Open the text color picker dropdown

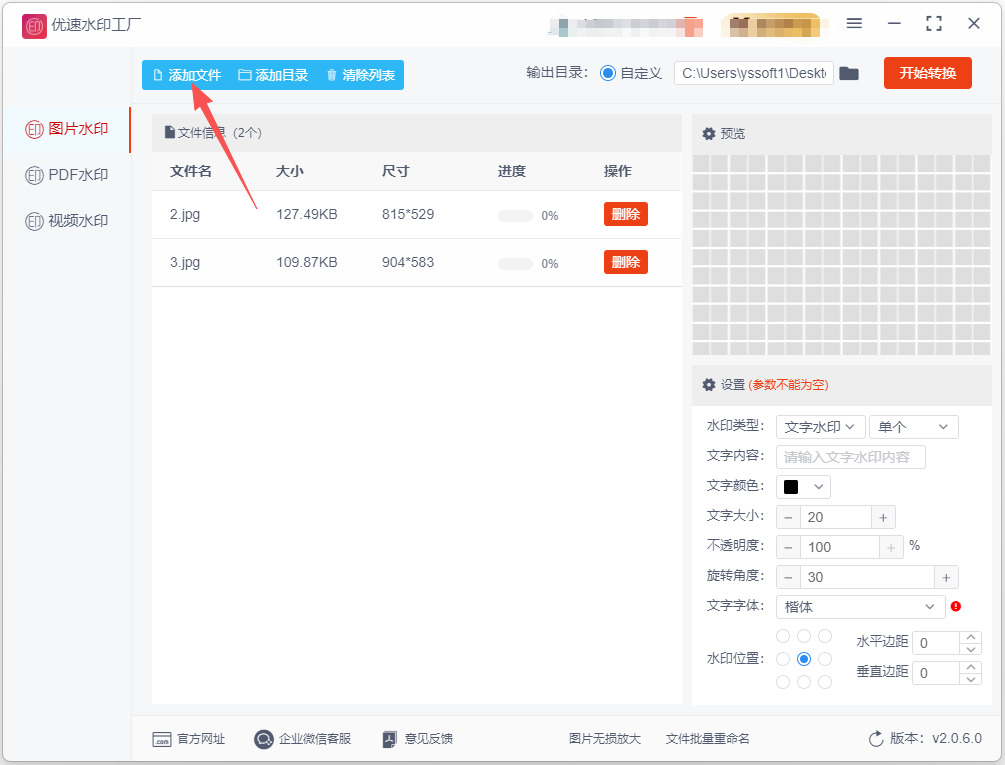[803, 487]
